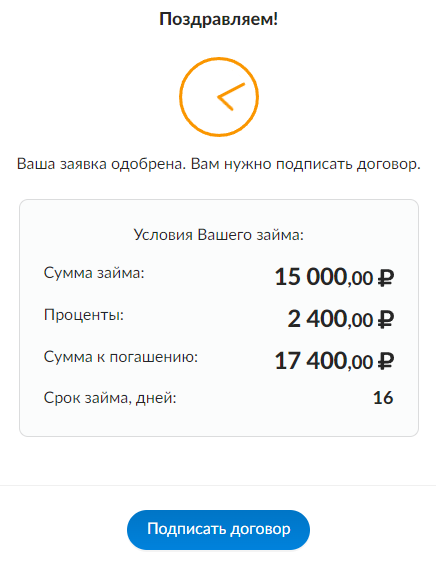The height and width of the screenshot is (563, 436).
Task: Click the 15 000 loan amount value
Action: point(311,277)
